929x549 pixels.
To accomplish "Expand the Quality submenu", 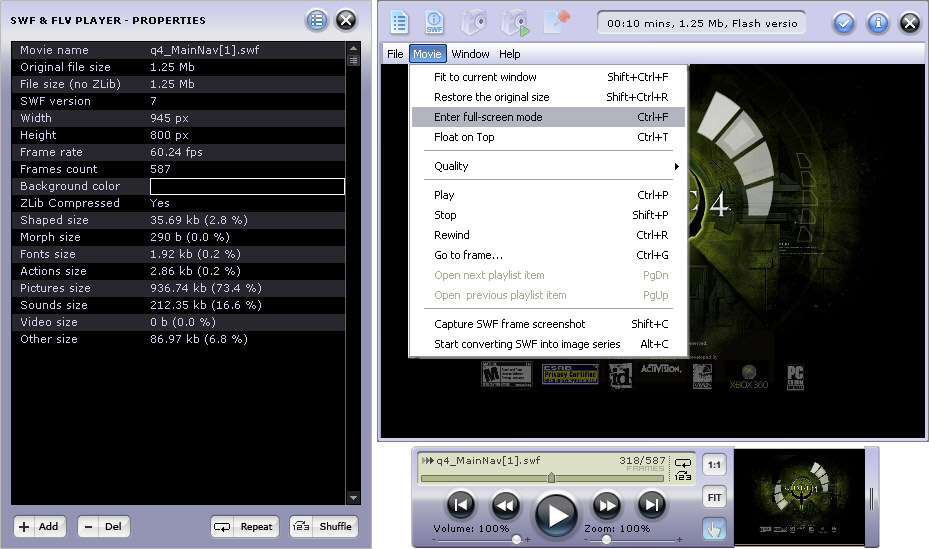I will [548, 166].
